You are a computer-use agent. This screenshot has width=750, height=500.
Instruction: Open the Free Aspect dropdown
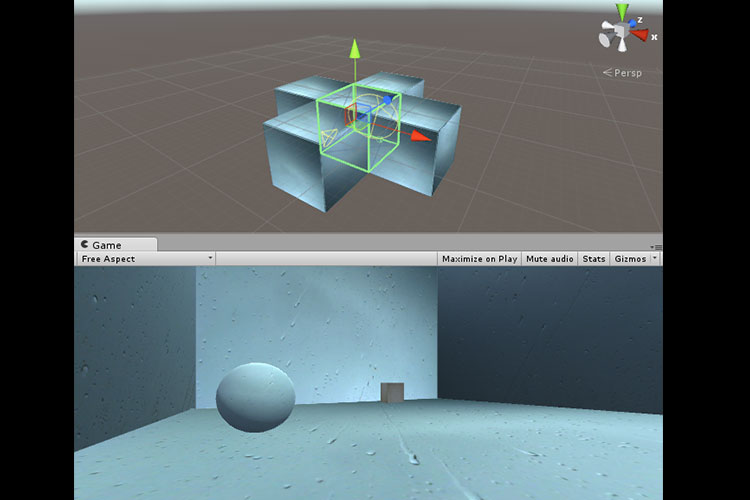point(146,259)
